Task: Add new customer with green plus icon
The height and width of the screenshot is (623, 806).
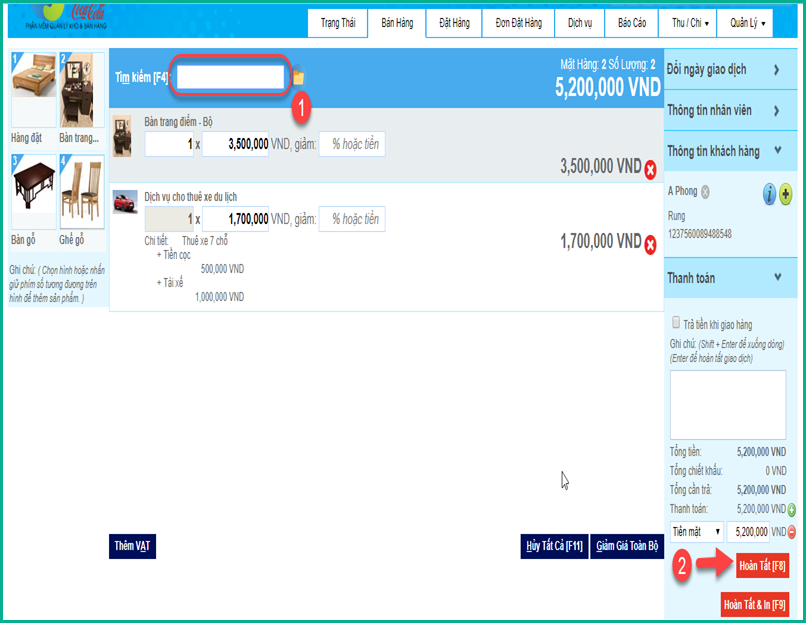Action: pyautogui.click(x=785, y=195)
